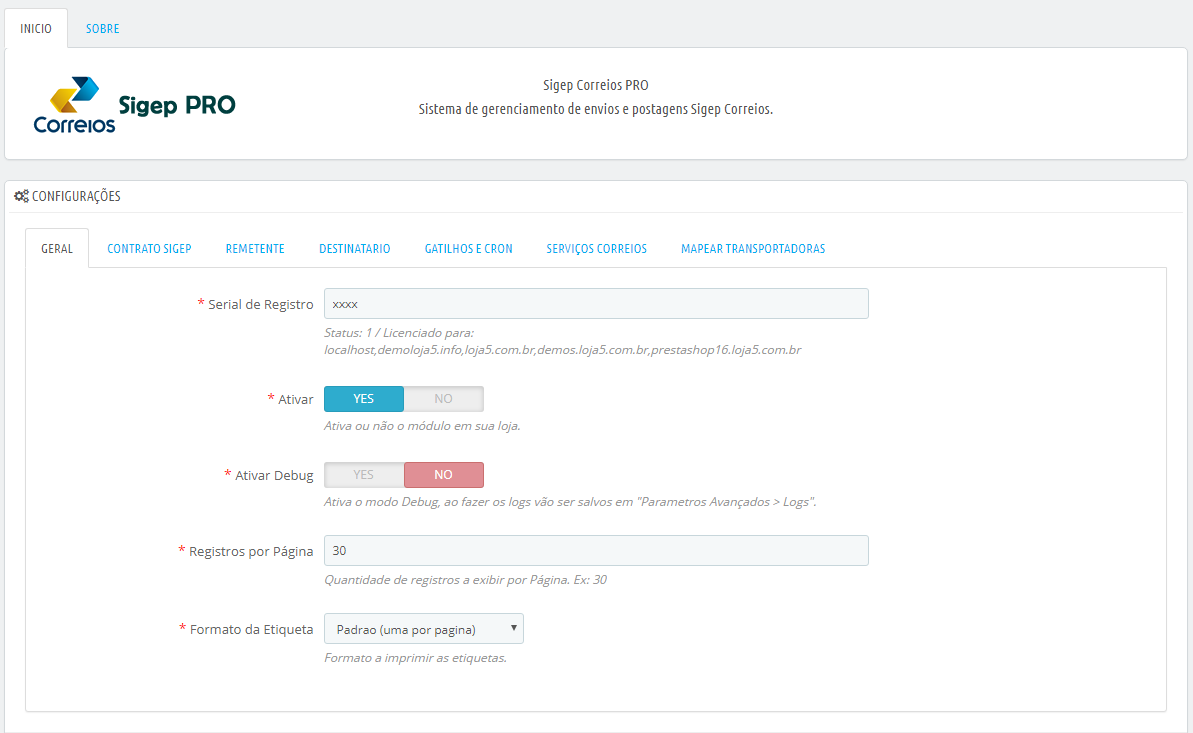The width and height of the screenshot is (1193, 733).
Task: Switch to the Sobre tab
Action: [x=102, y=29]
